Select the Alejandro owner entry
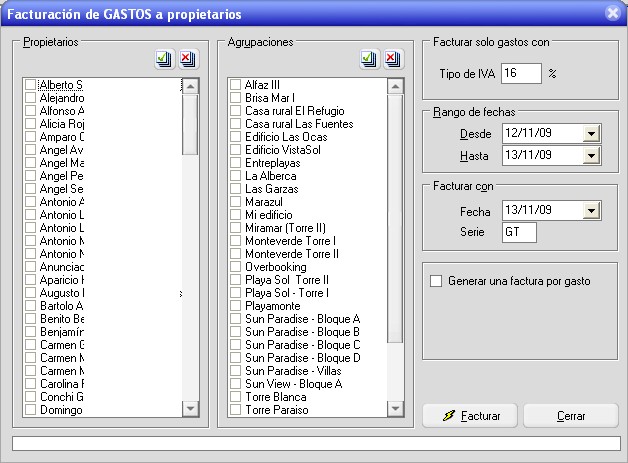Screen dimensions: 628x463 point(62,98)
